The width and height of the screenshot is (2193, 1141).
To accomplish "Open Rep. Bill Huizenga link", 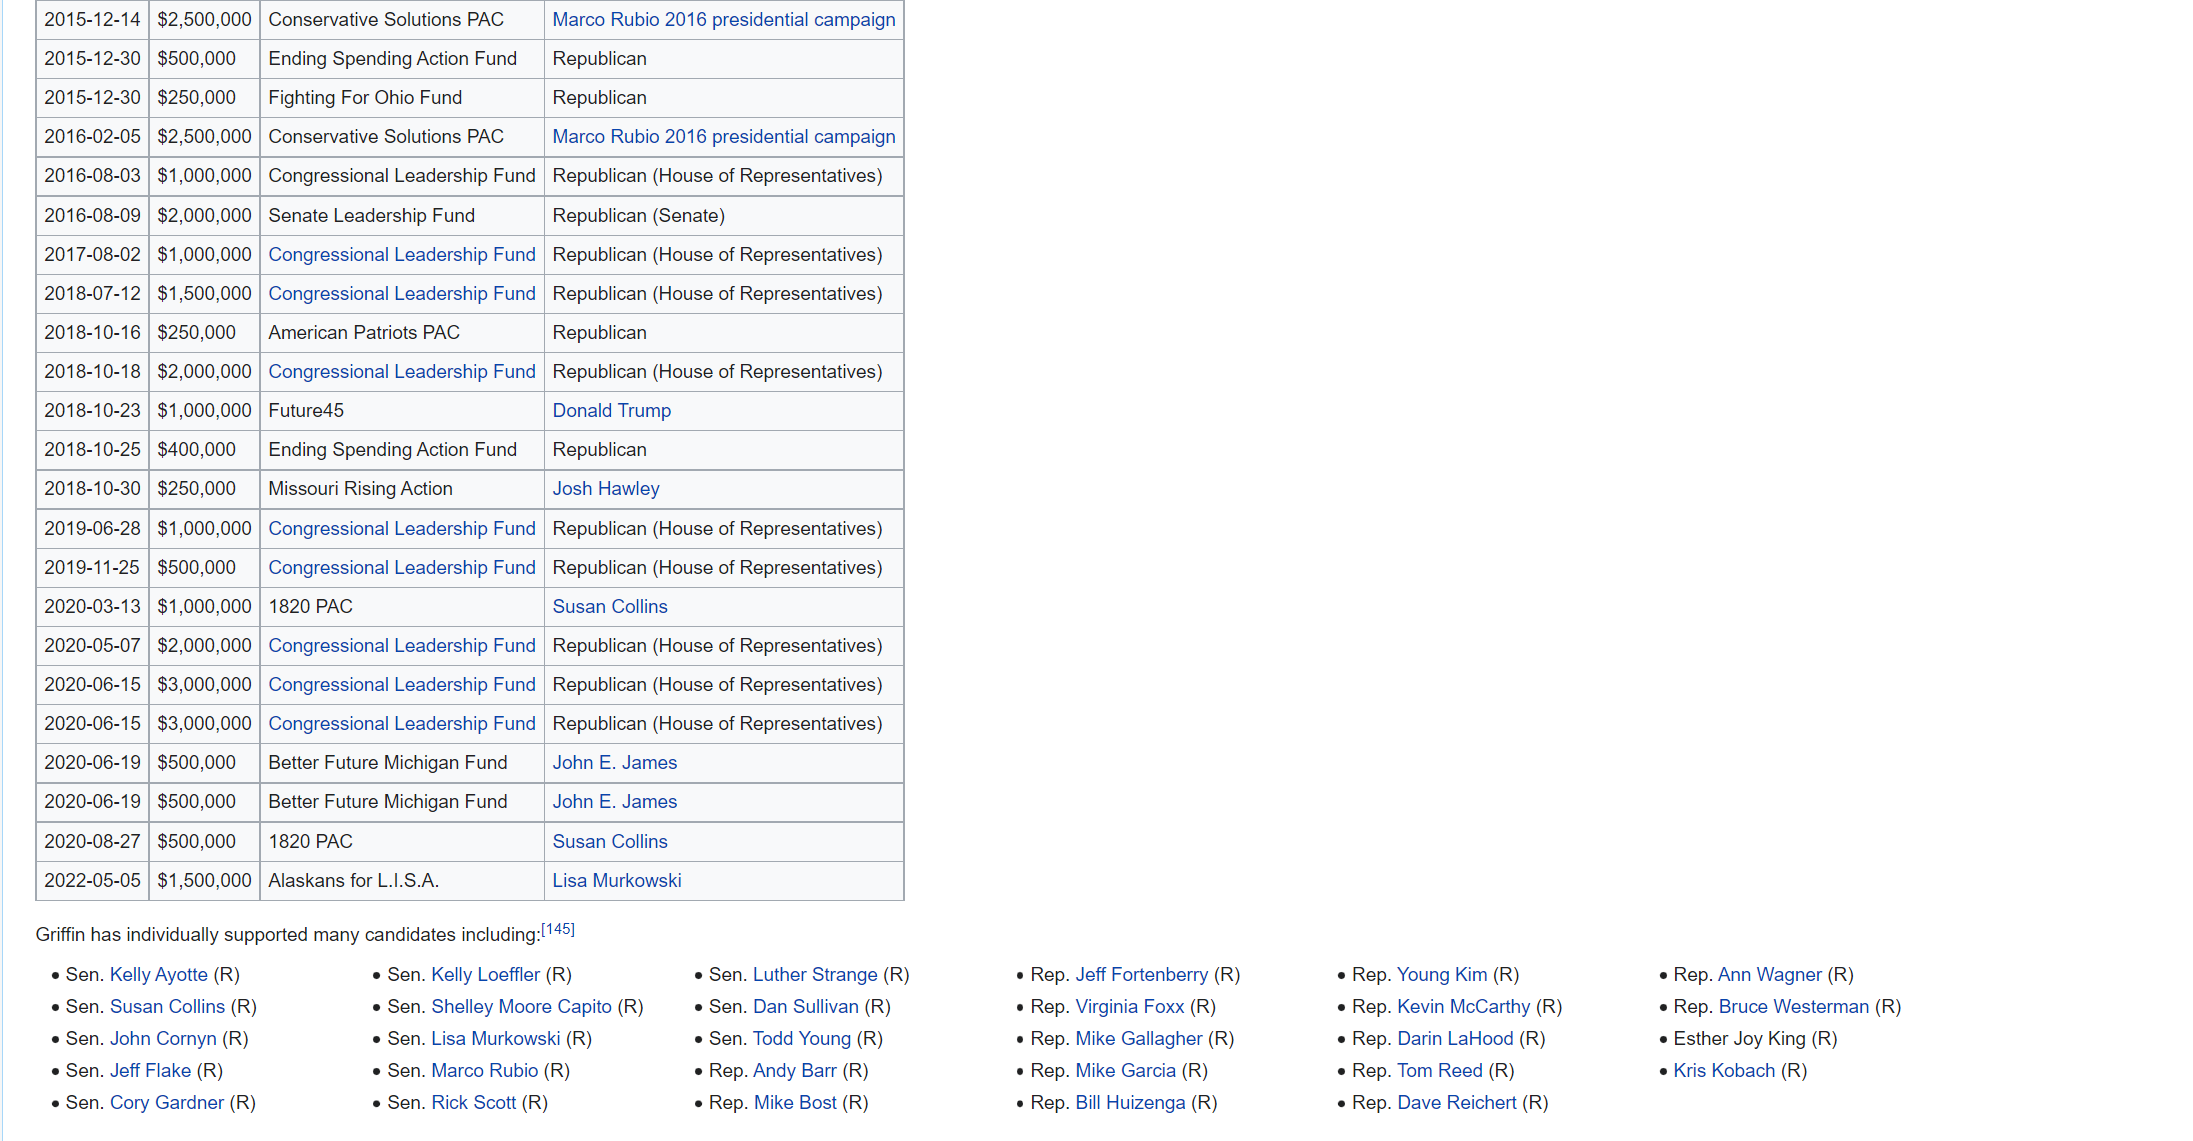I will [1131, 1102].
